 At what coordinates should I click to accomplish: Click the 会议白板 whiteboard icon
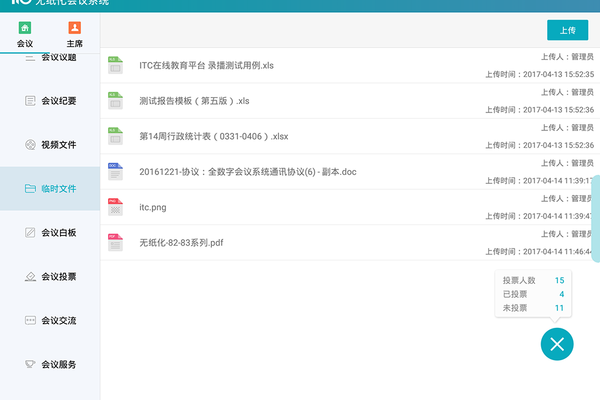pyautogui.click(x=31, y=233)
